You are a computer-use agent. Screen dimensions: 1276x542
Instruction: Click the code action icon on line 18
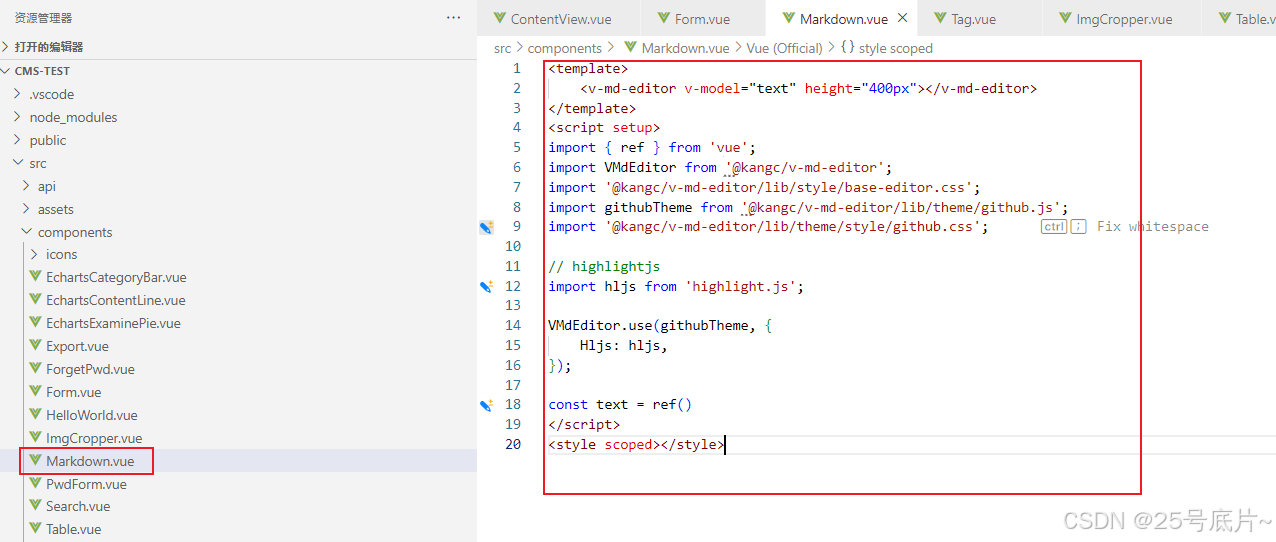pyautogui.click(x=486, y=405)
